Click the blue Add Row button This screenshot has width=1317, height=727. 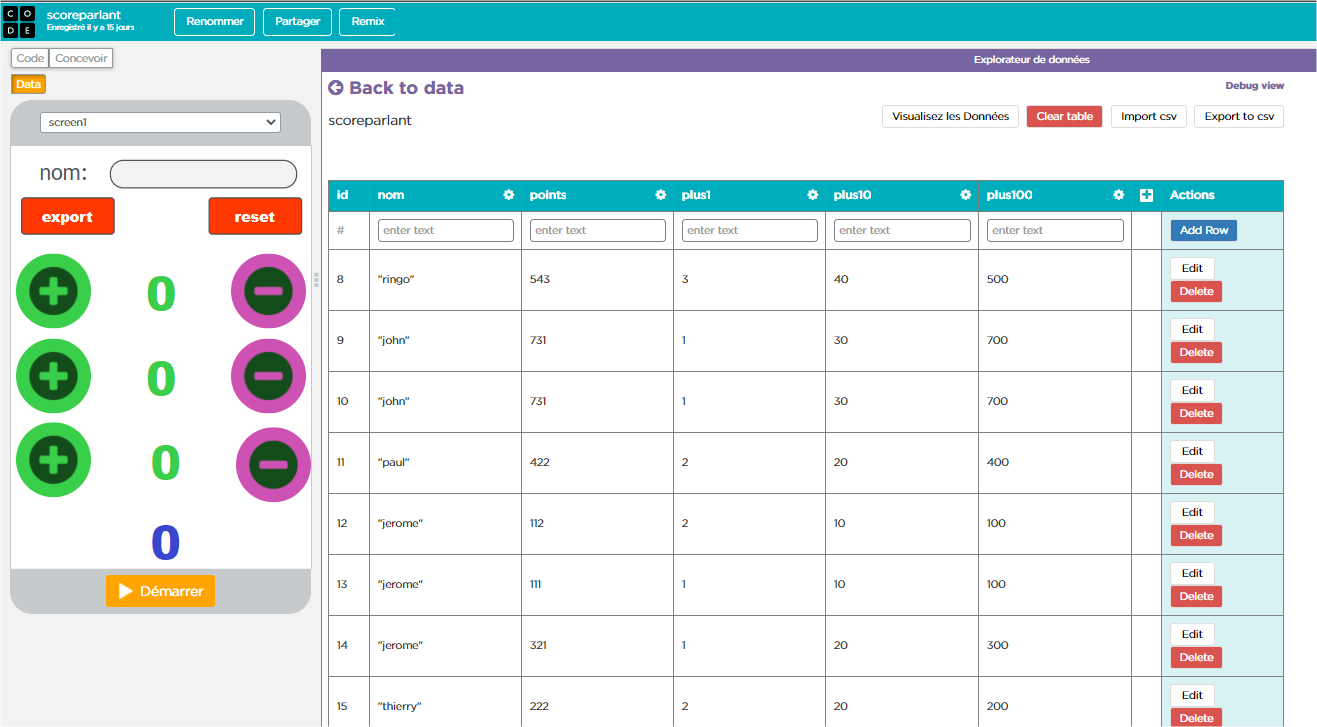1204,230
